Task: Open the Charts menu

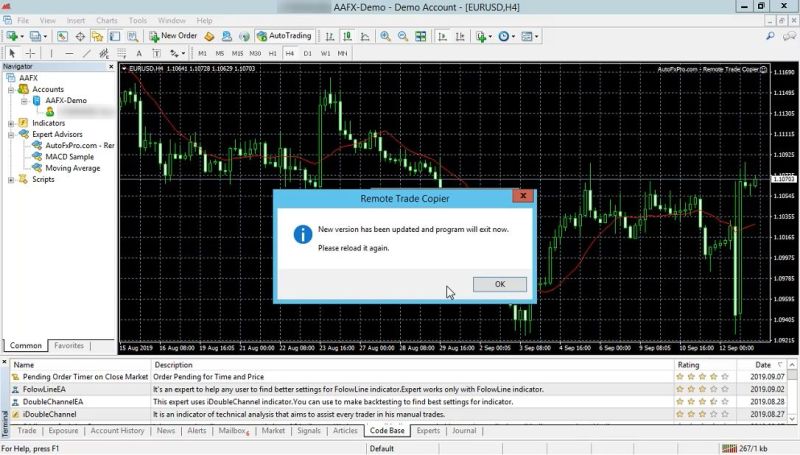Action: [x=106, y=20]
